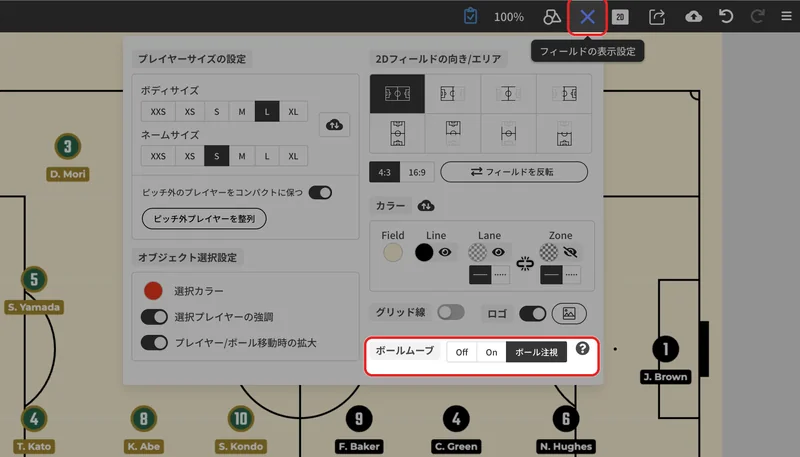
Task: Open the black Line color swatch
Action: [x=424, y=252]
